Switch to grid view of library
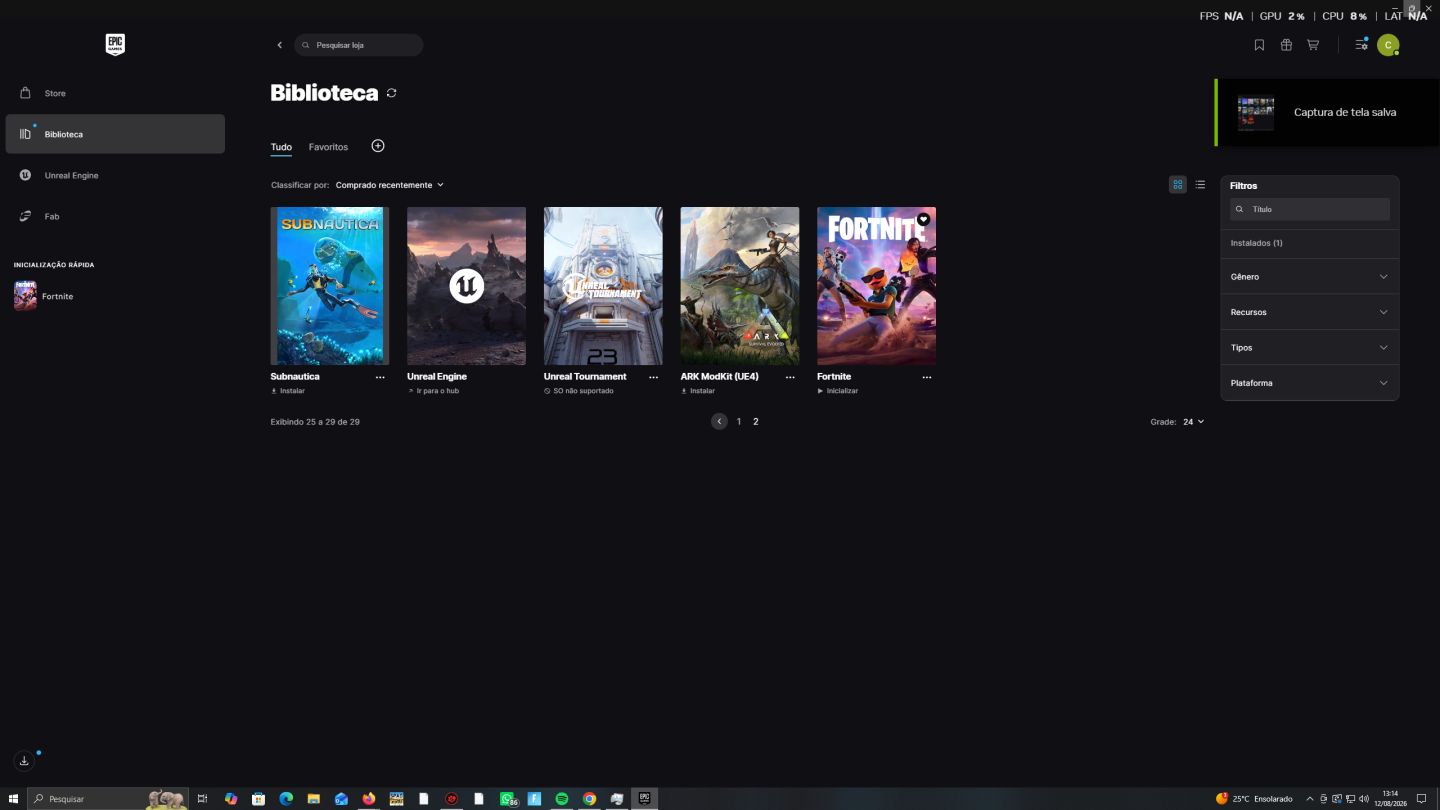1440x810 pixels. (1178, 185)
